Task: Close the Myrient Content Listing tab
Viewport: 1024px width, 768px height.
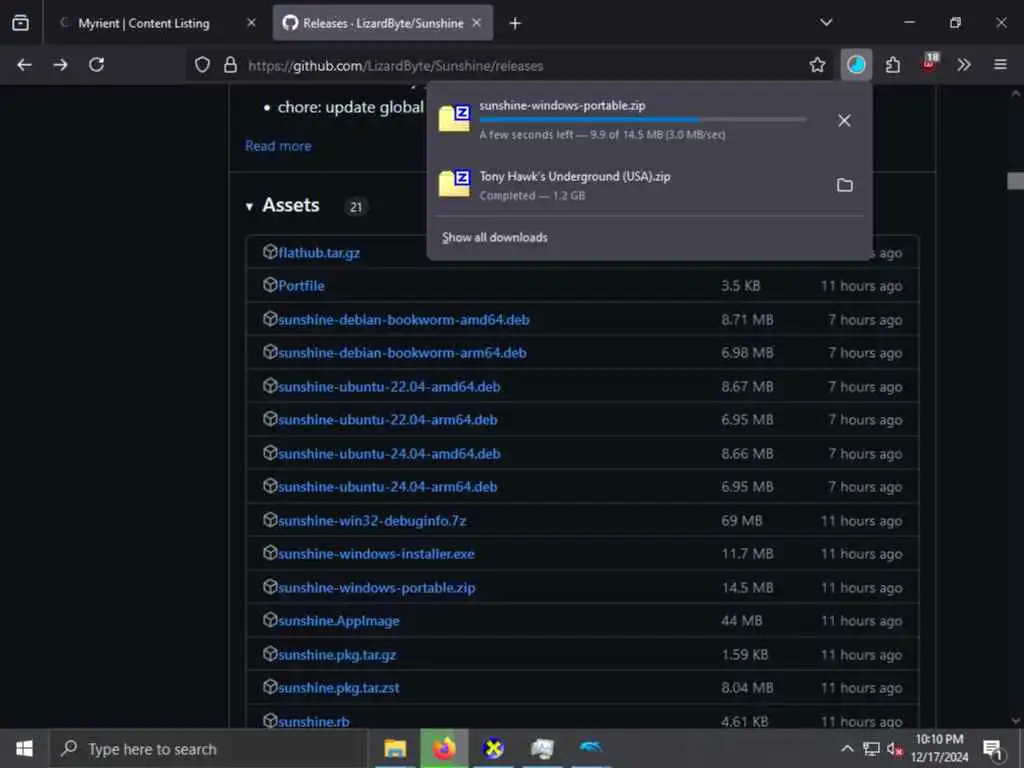Action: pos(251,23)
